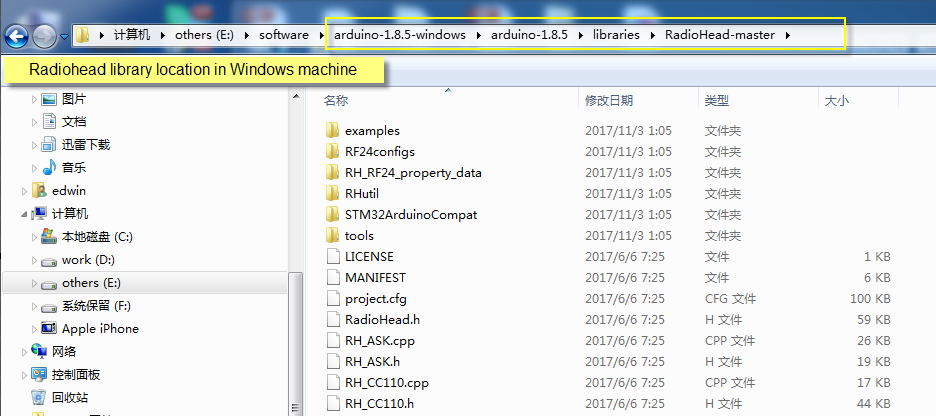Sort files by the 类型 column header

click(716, 101)
